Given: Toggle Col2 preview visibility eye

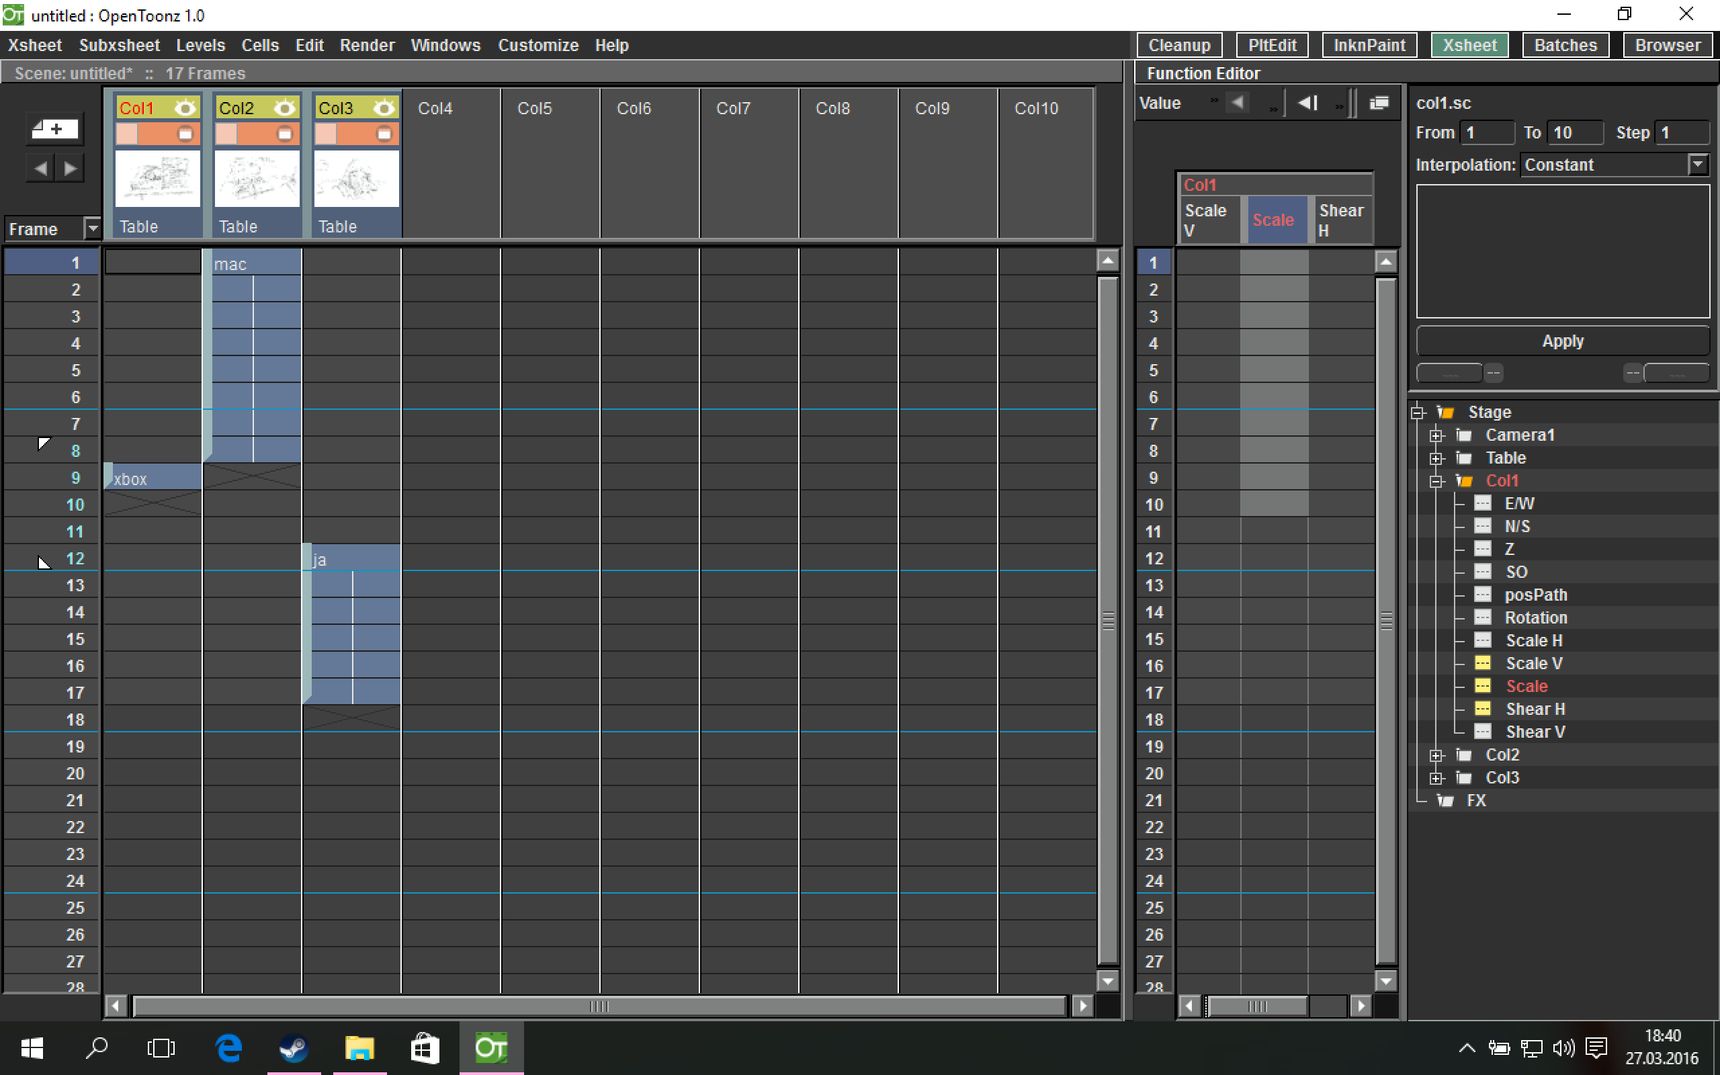Looking at the screenshot, I should click(x=285, y=108).
